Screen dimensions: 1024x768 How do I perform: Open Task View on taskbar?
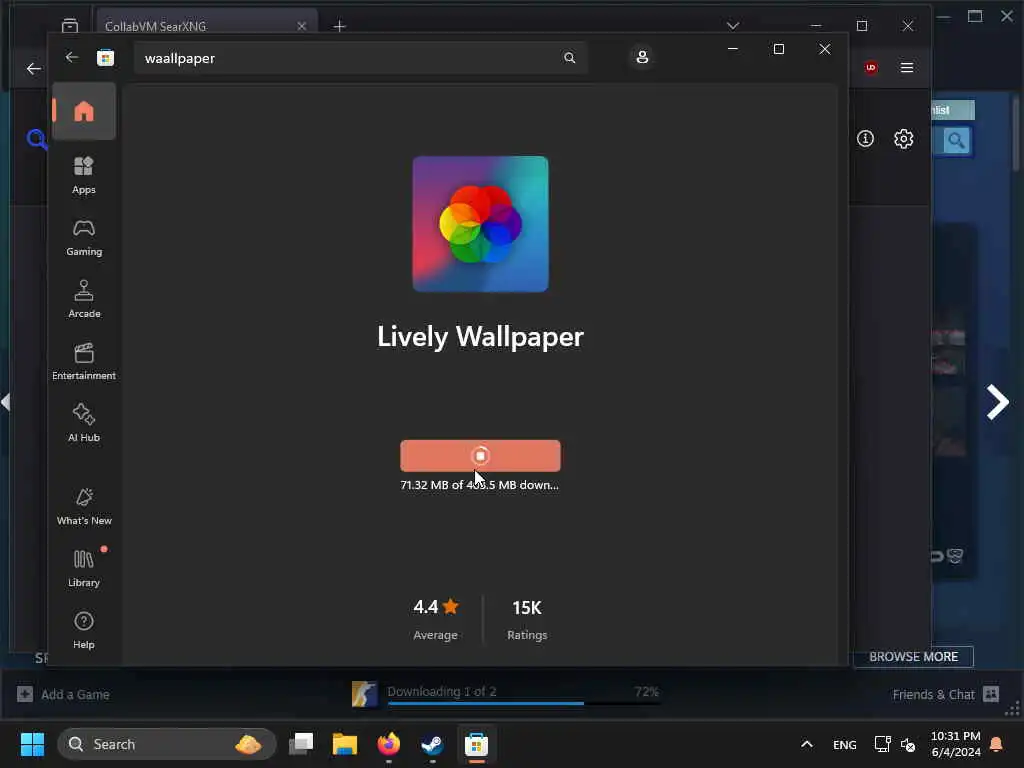(301, 744)
